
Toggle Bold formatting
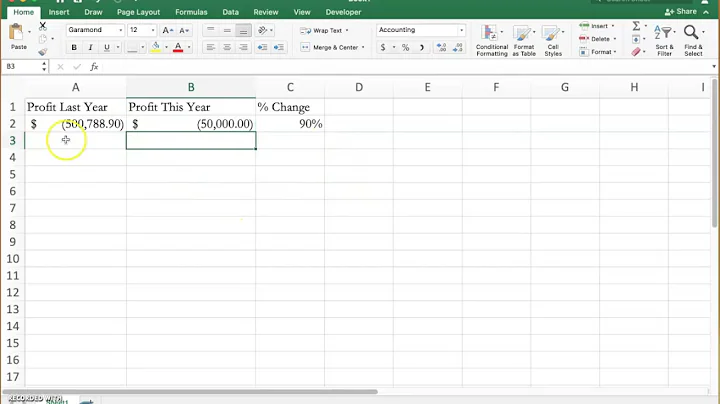click(74, 47)
